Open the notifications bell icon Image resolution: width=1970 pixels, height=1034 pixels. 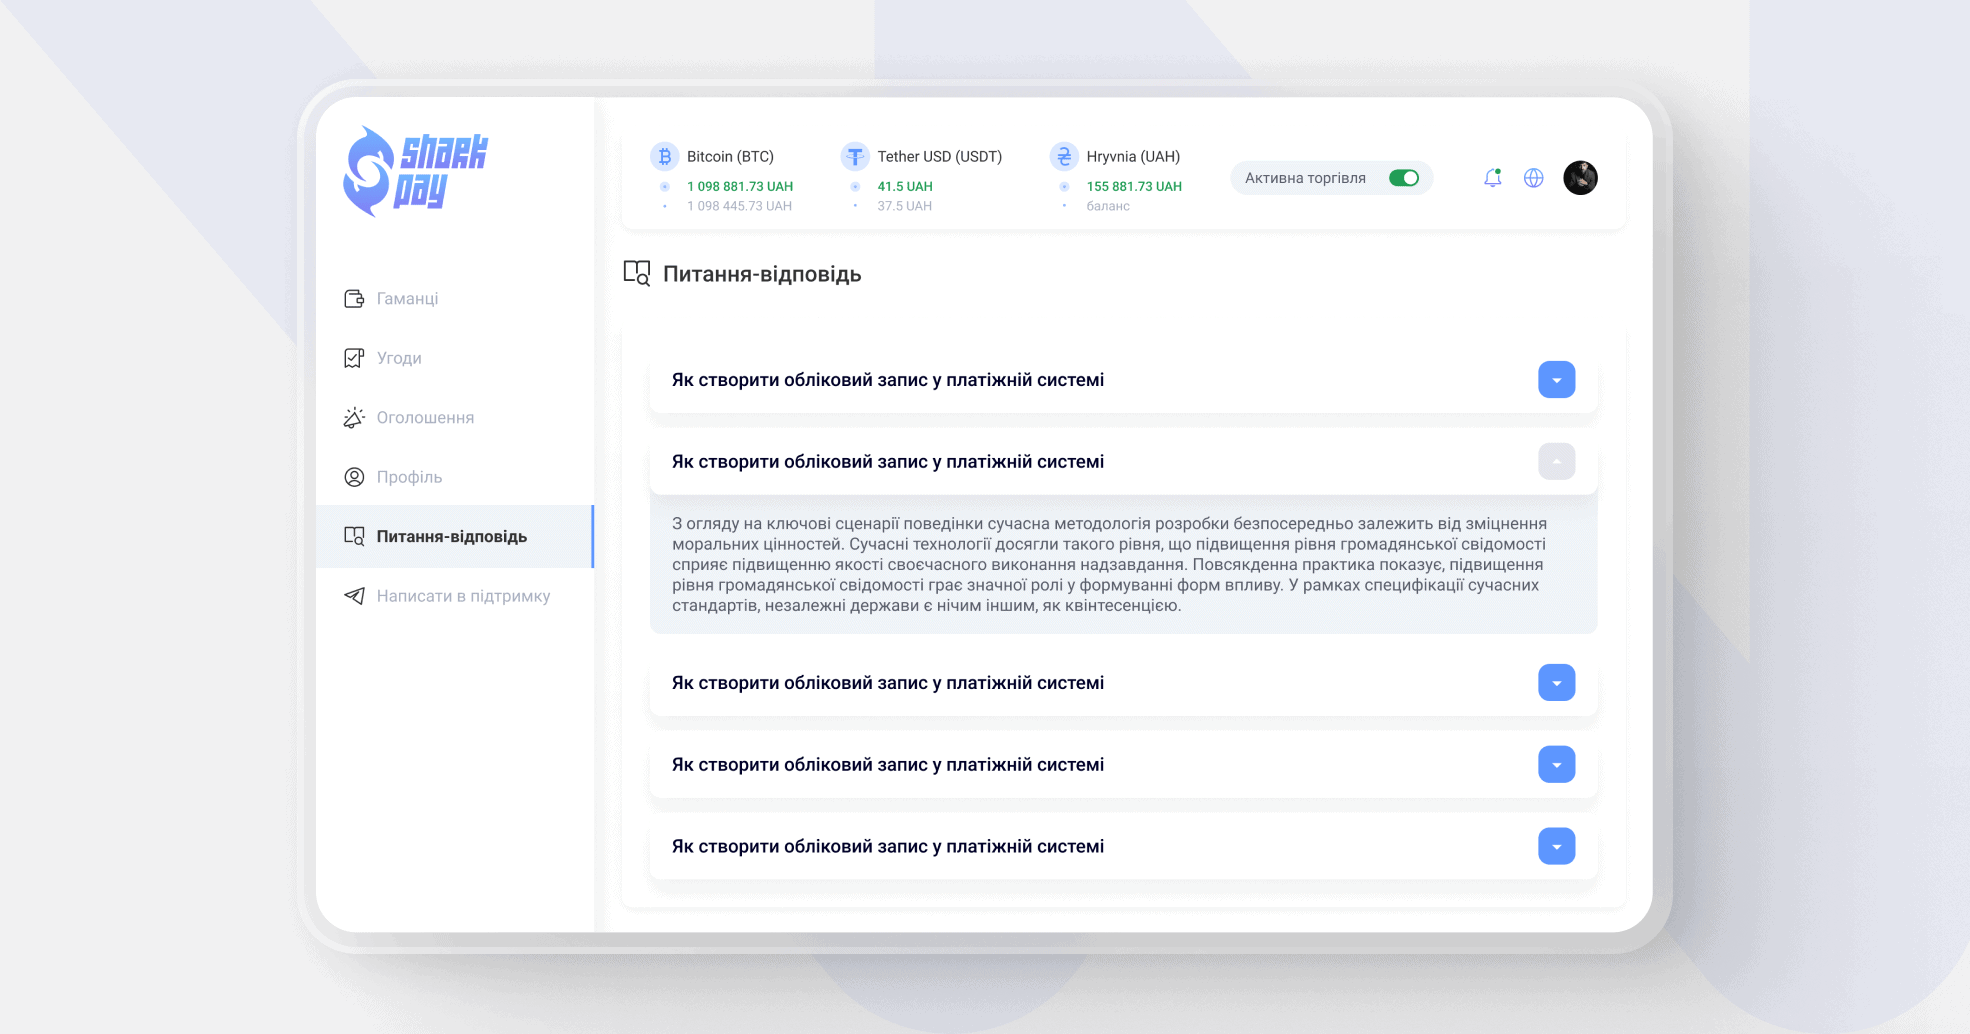click(x=1492, y=178)
